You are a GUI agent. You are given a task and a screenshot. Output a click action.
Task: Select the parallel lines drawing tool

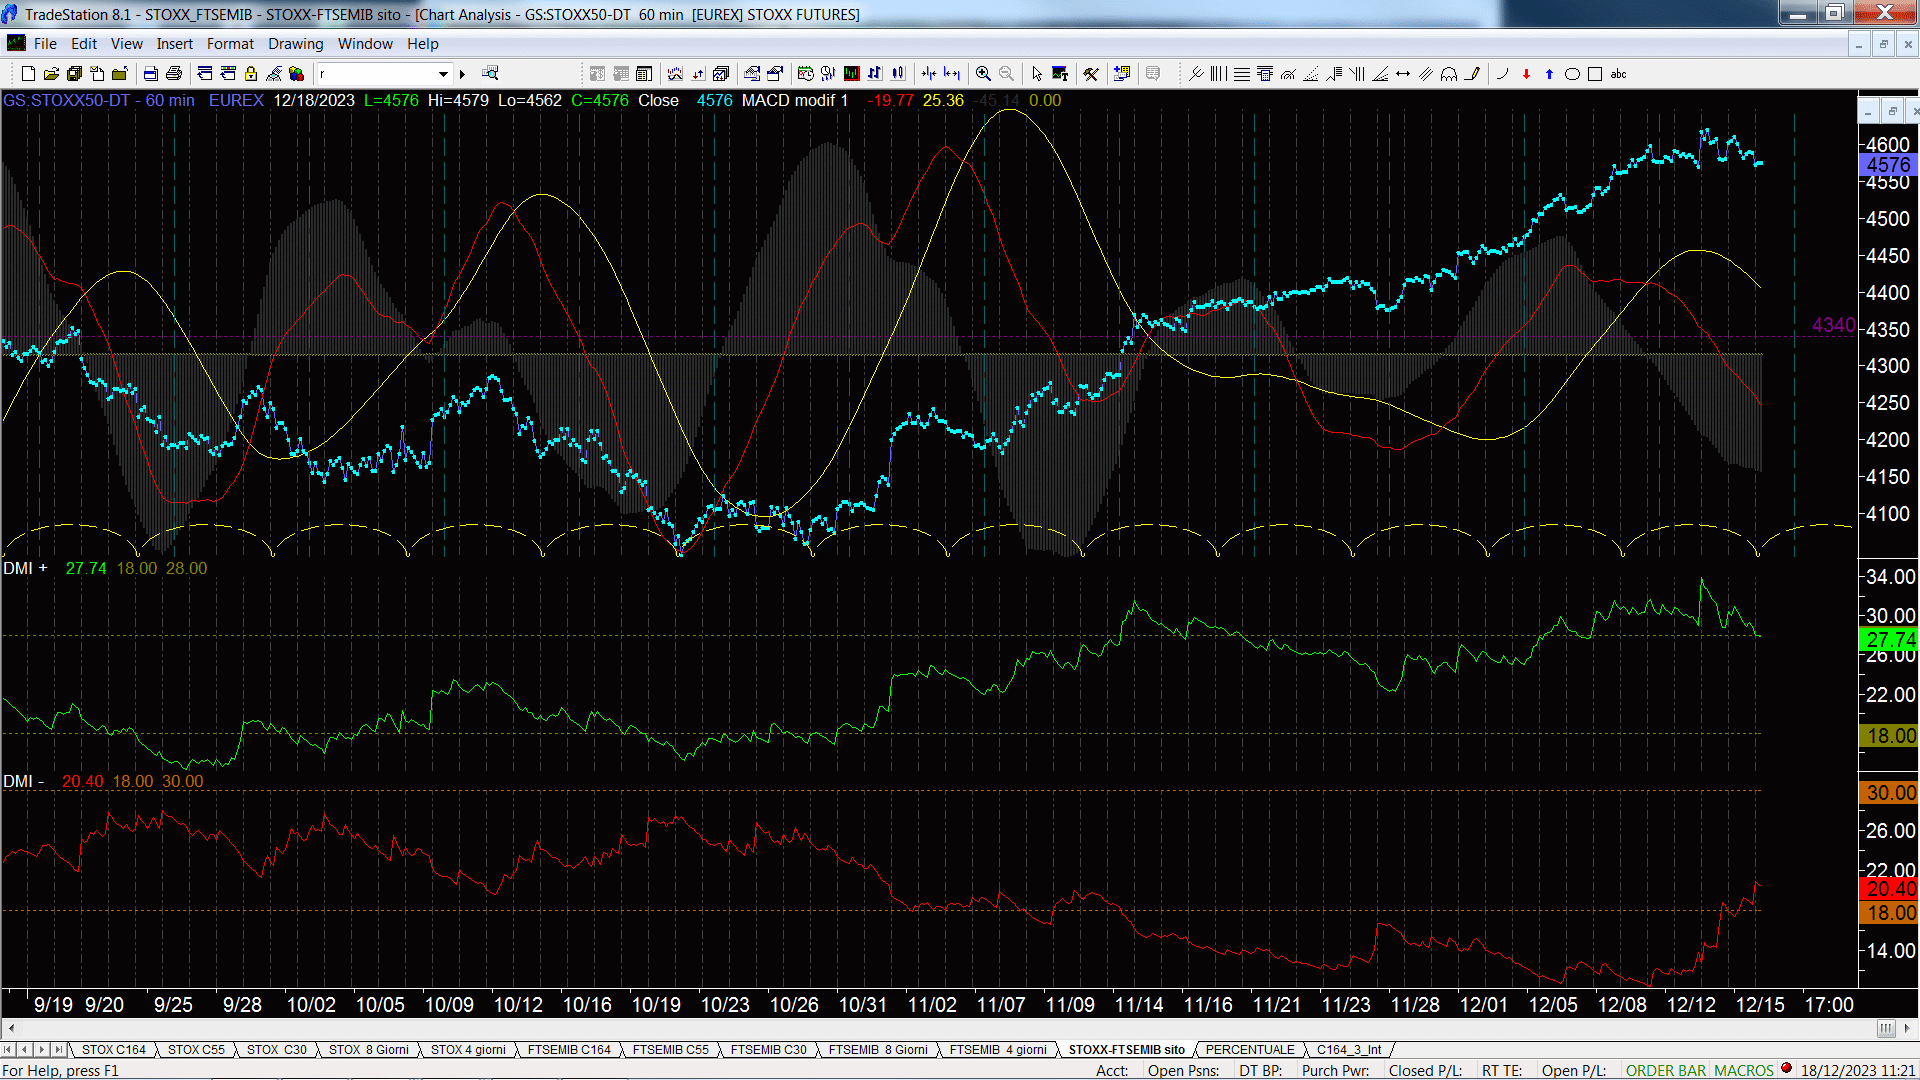click(x=1426, y=74)
